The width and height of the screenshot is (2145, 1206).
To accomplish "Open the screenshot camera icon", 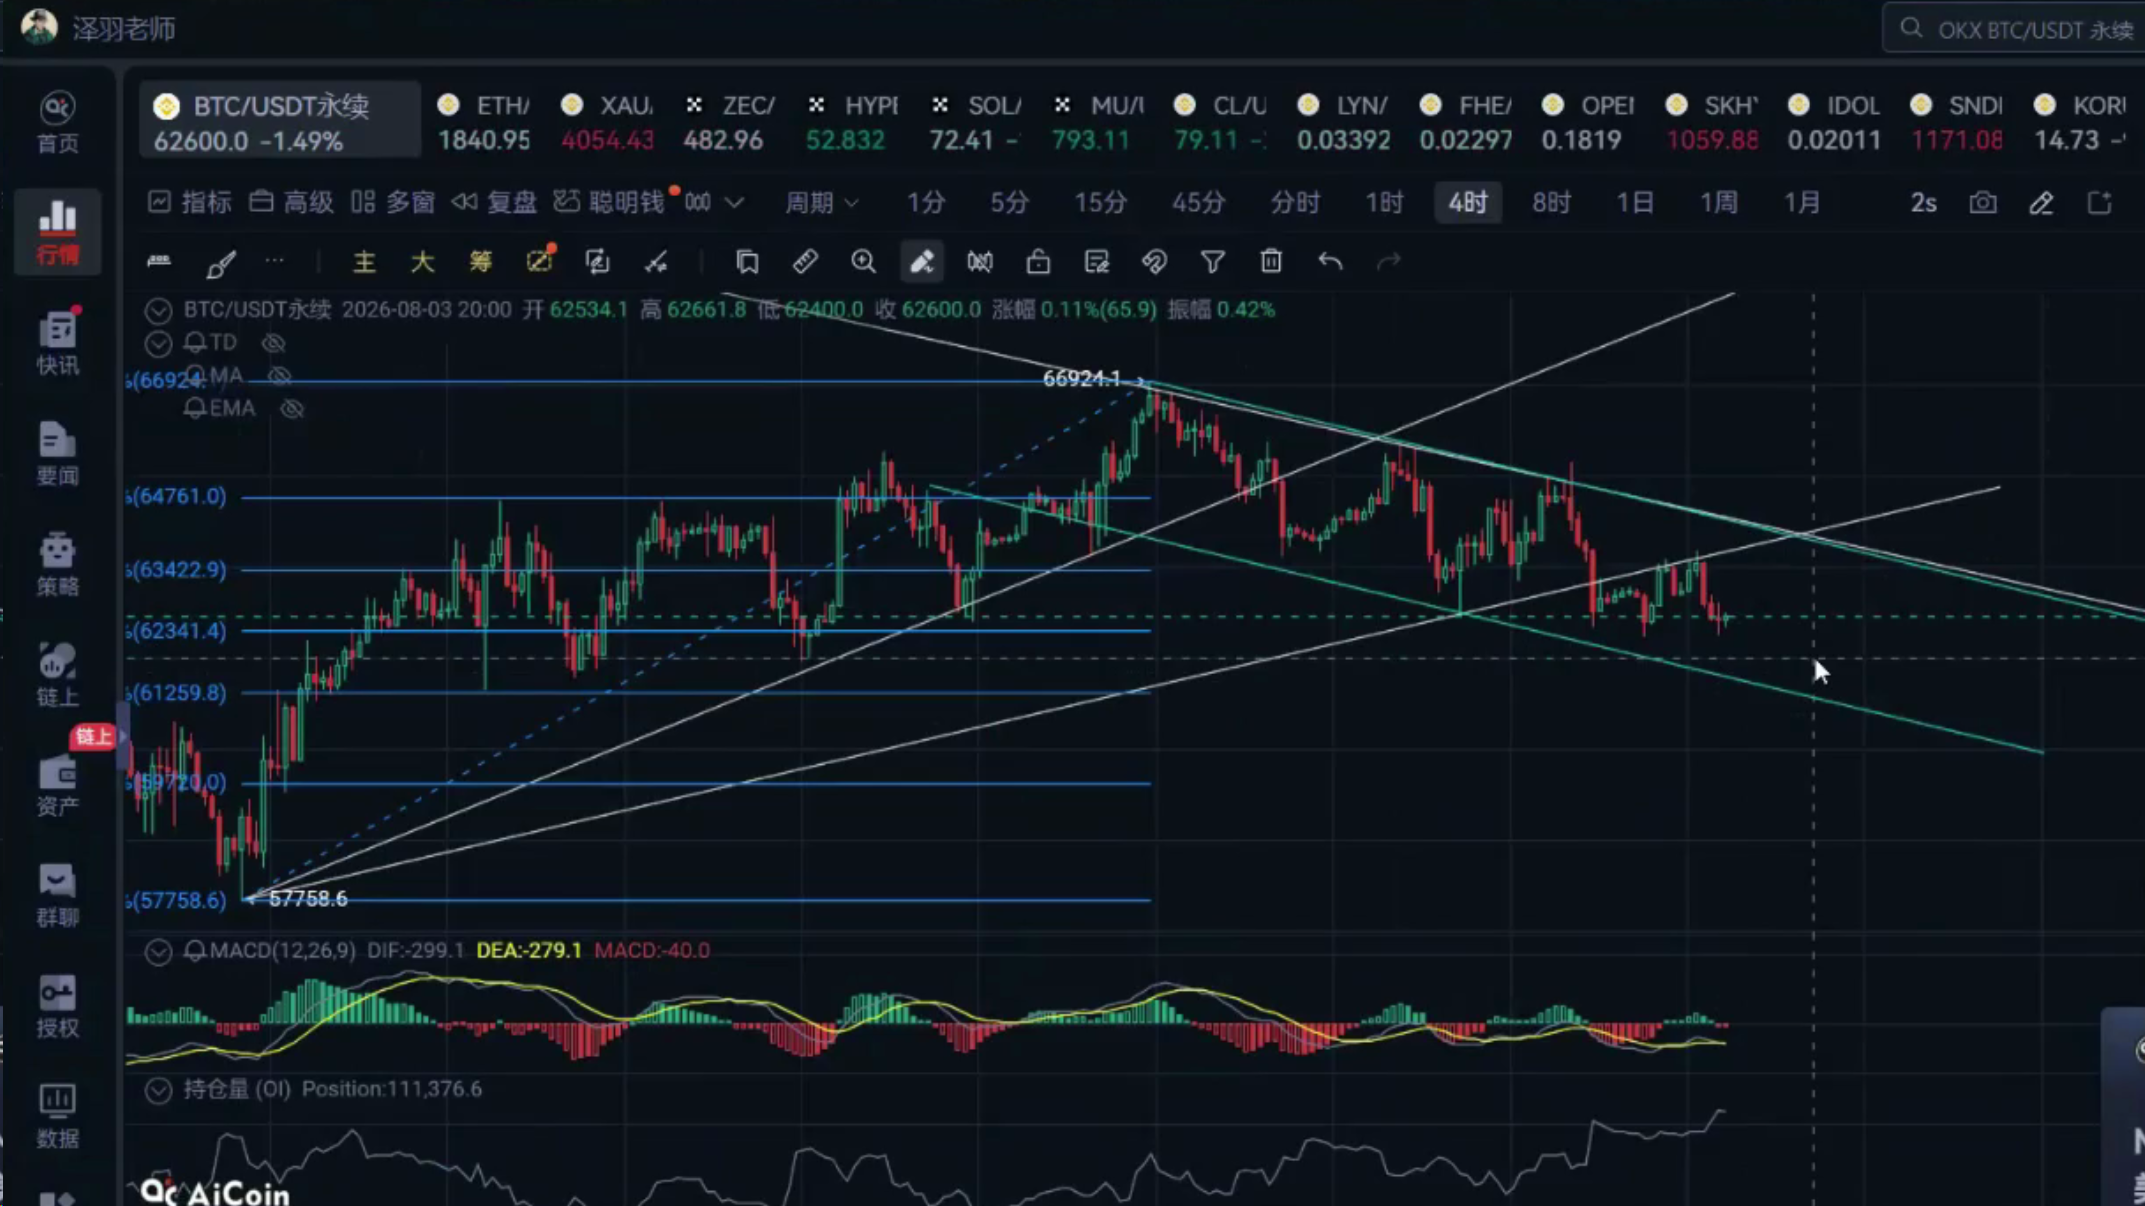I will coord(1983,203).
